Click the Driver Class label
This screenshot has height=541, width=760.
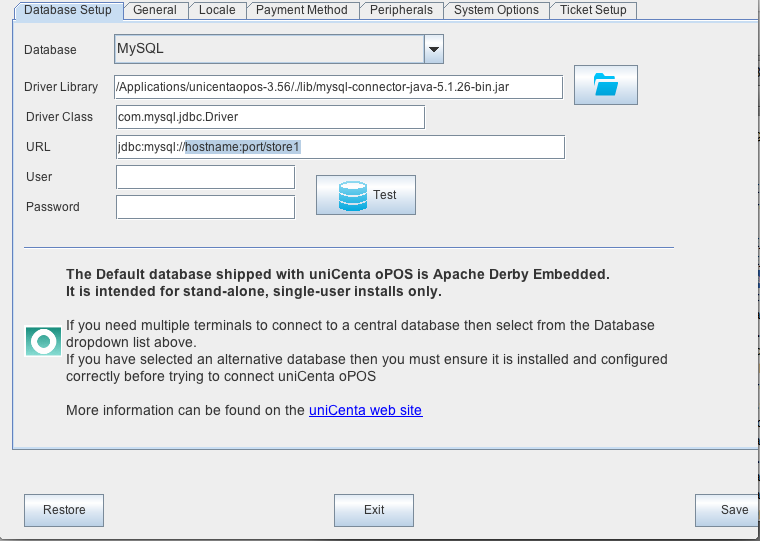[x=59, y=117]
